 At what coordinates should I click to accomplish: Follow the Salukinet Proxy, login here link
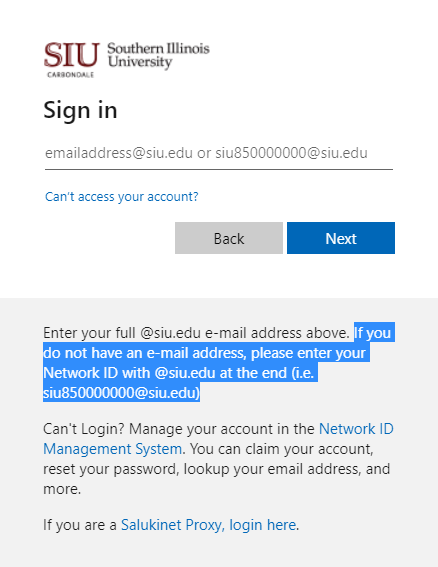pyautogui.click(x=208, y=525)
